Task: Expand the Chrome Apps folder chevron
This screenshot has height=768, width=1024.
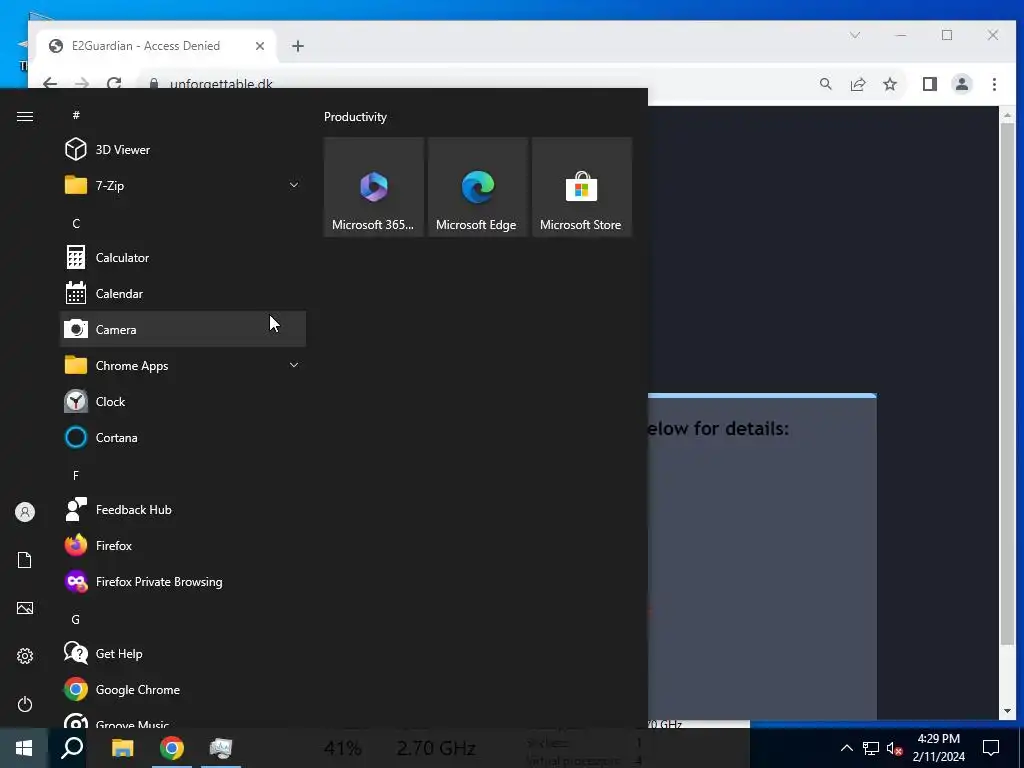Action: pyautogui.click(x=294, y=365)
